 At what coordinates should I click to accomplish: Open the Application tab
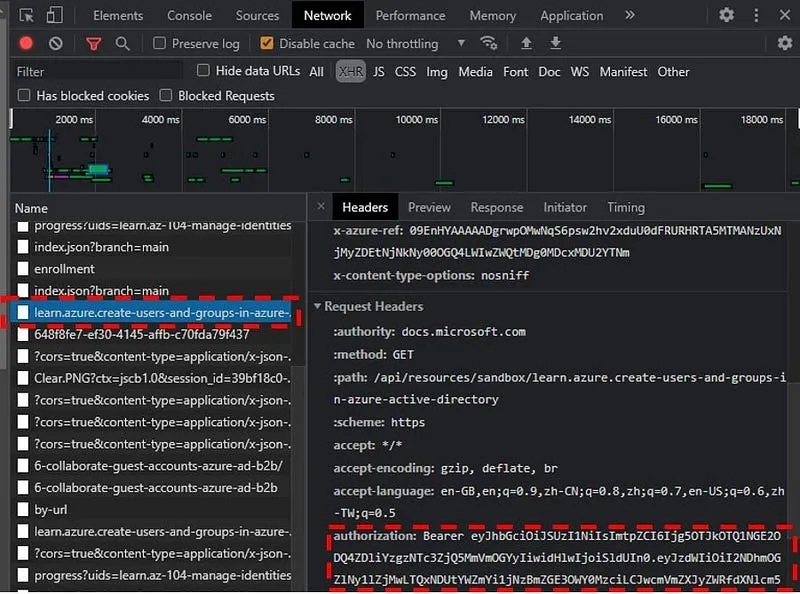point(571,16)
